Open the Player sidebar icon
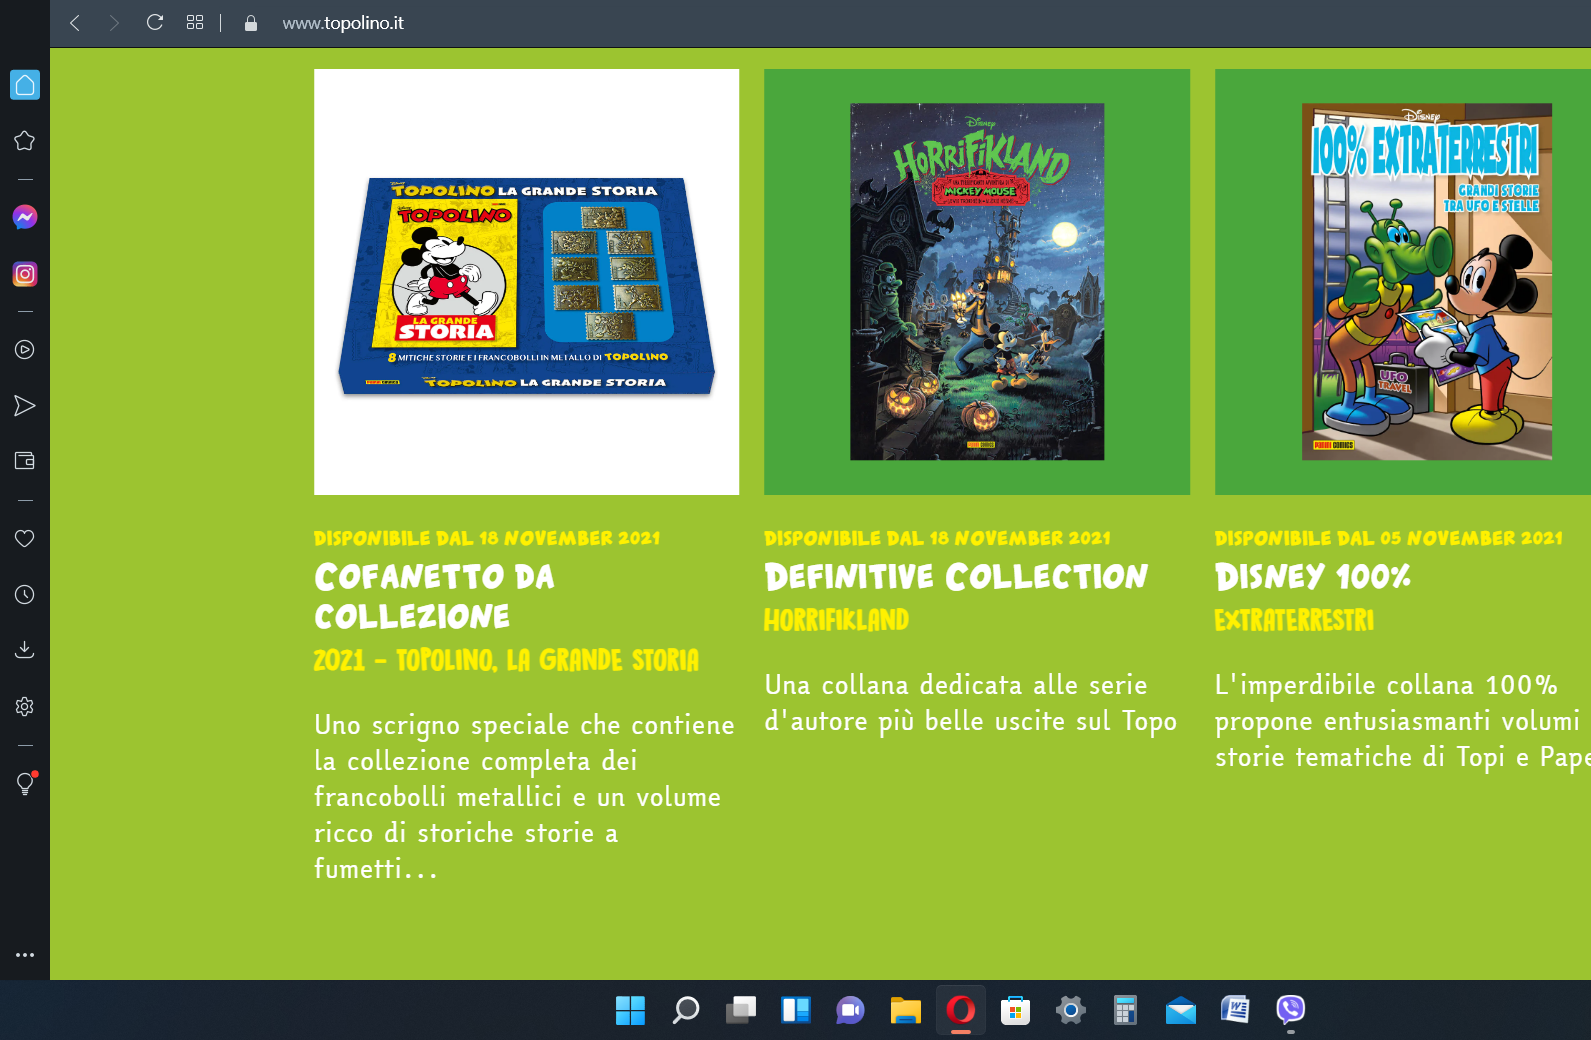This screenshot has height=1040, width=1591. coord(25,350)
